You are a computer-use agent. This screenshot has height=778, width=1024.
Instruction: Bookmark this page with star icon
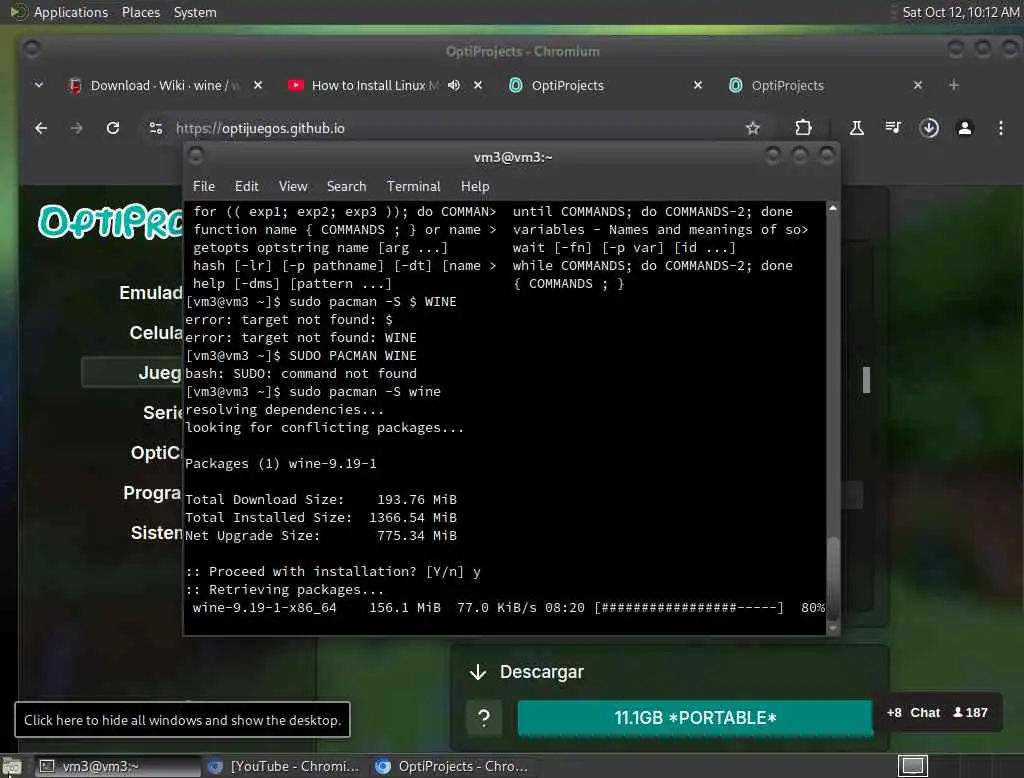click(x=753, y=128)
